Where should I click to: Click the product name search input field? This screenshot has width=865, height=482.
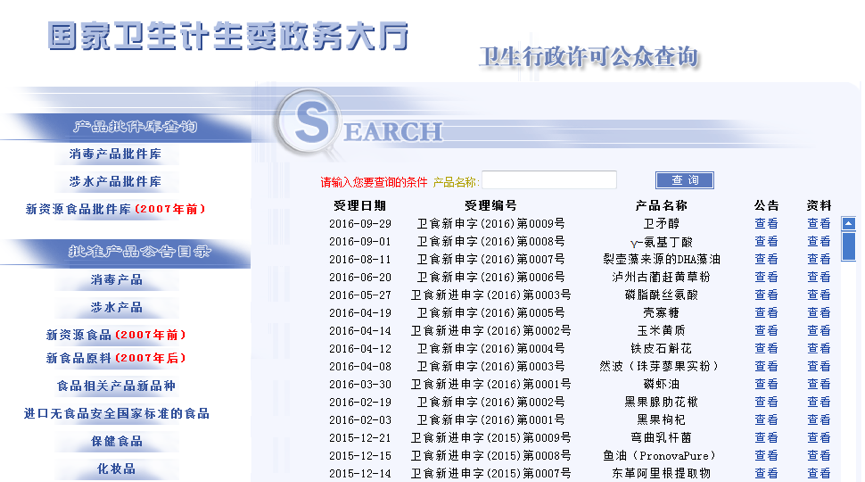click(x=548, y=181)
